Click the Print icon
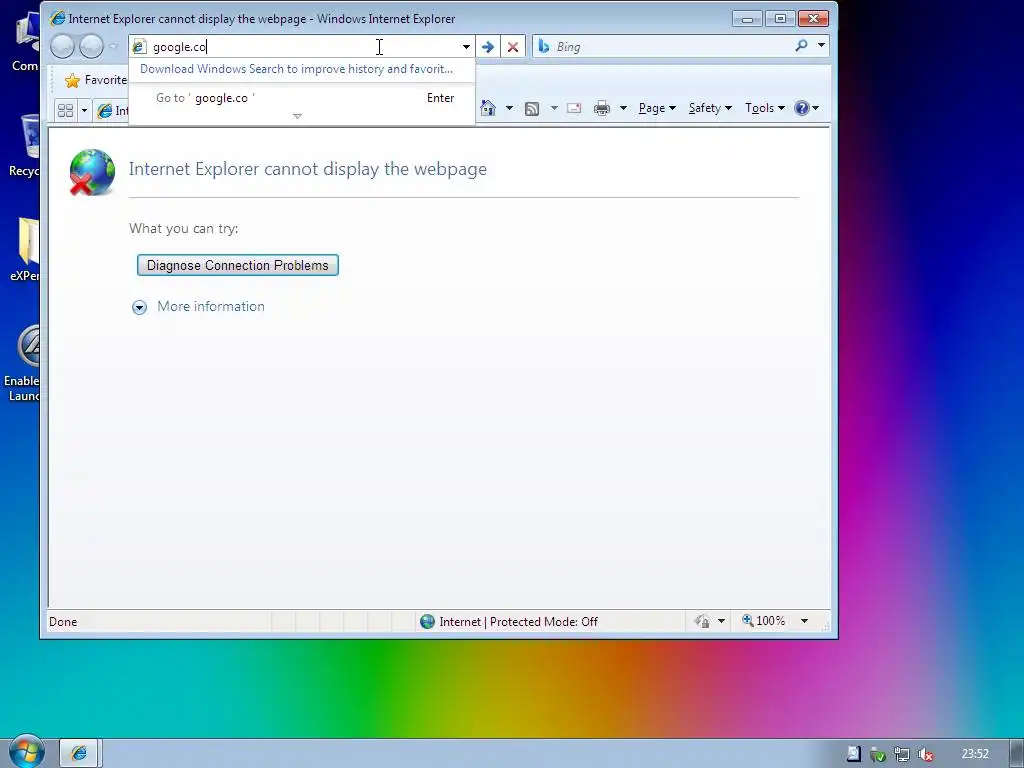This screenshot has height=768, width=1024. click(x=601, y=108)
